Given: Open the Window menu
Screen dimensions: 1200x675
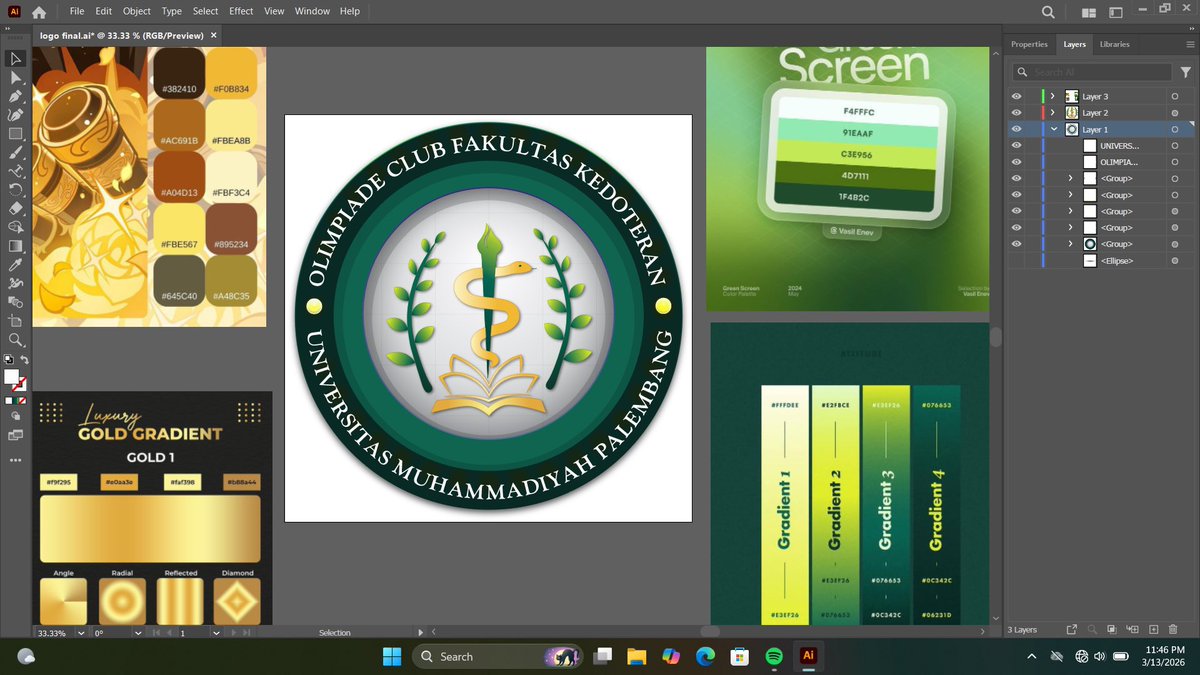Looking at the screenshot, I should click(x=312, y=11).
